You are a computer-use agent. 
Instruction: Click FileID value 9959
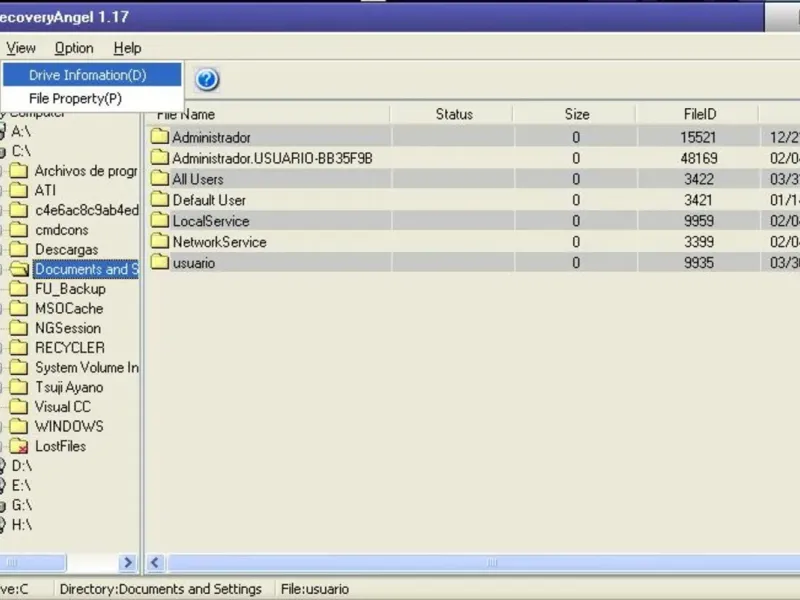[x=698, y=221]
